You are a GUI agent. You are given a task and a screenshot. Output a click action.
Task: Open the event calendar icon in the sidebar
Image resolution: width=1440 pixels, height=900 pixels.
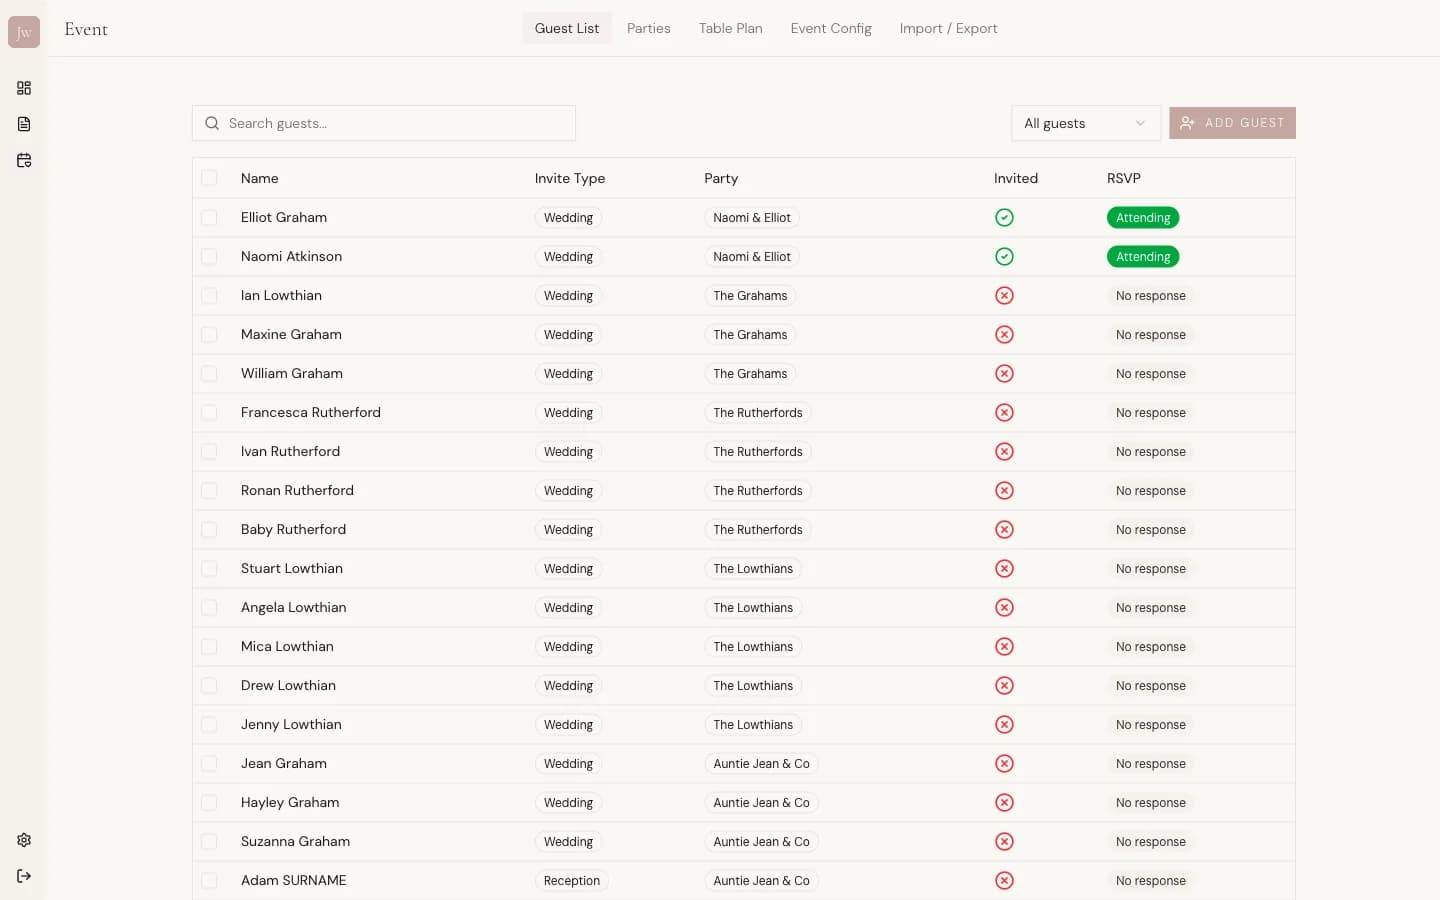click(24, 160)
